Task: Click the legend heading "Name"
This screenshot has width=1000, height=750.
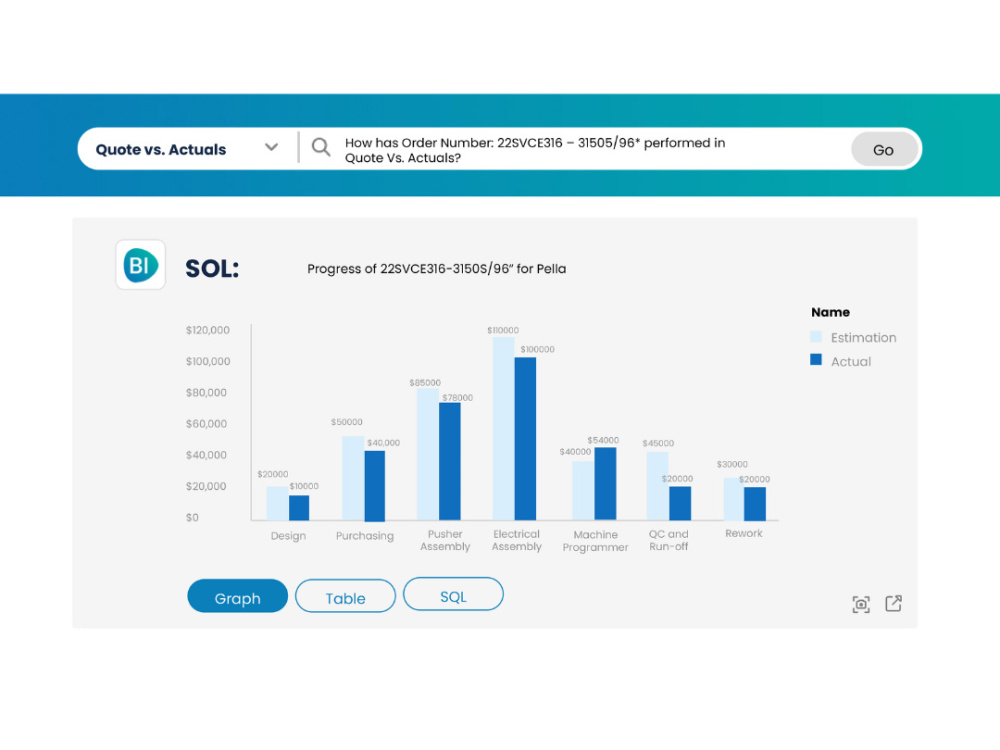Action: coord(830,312)
